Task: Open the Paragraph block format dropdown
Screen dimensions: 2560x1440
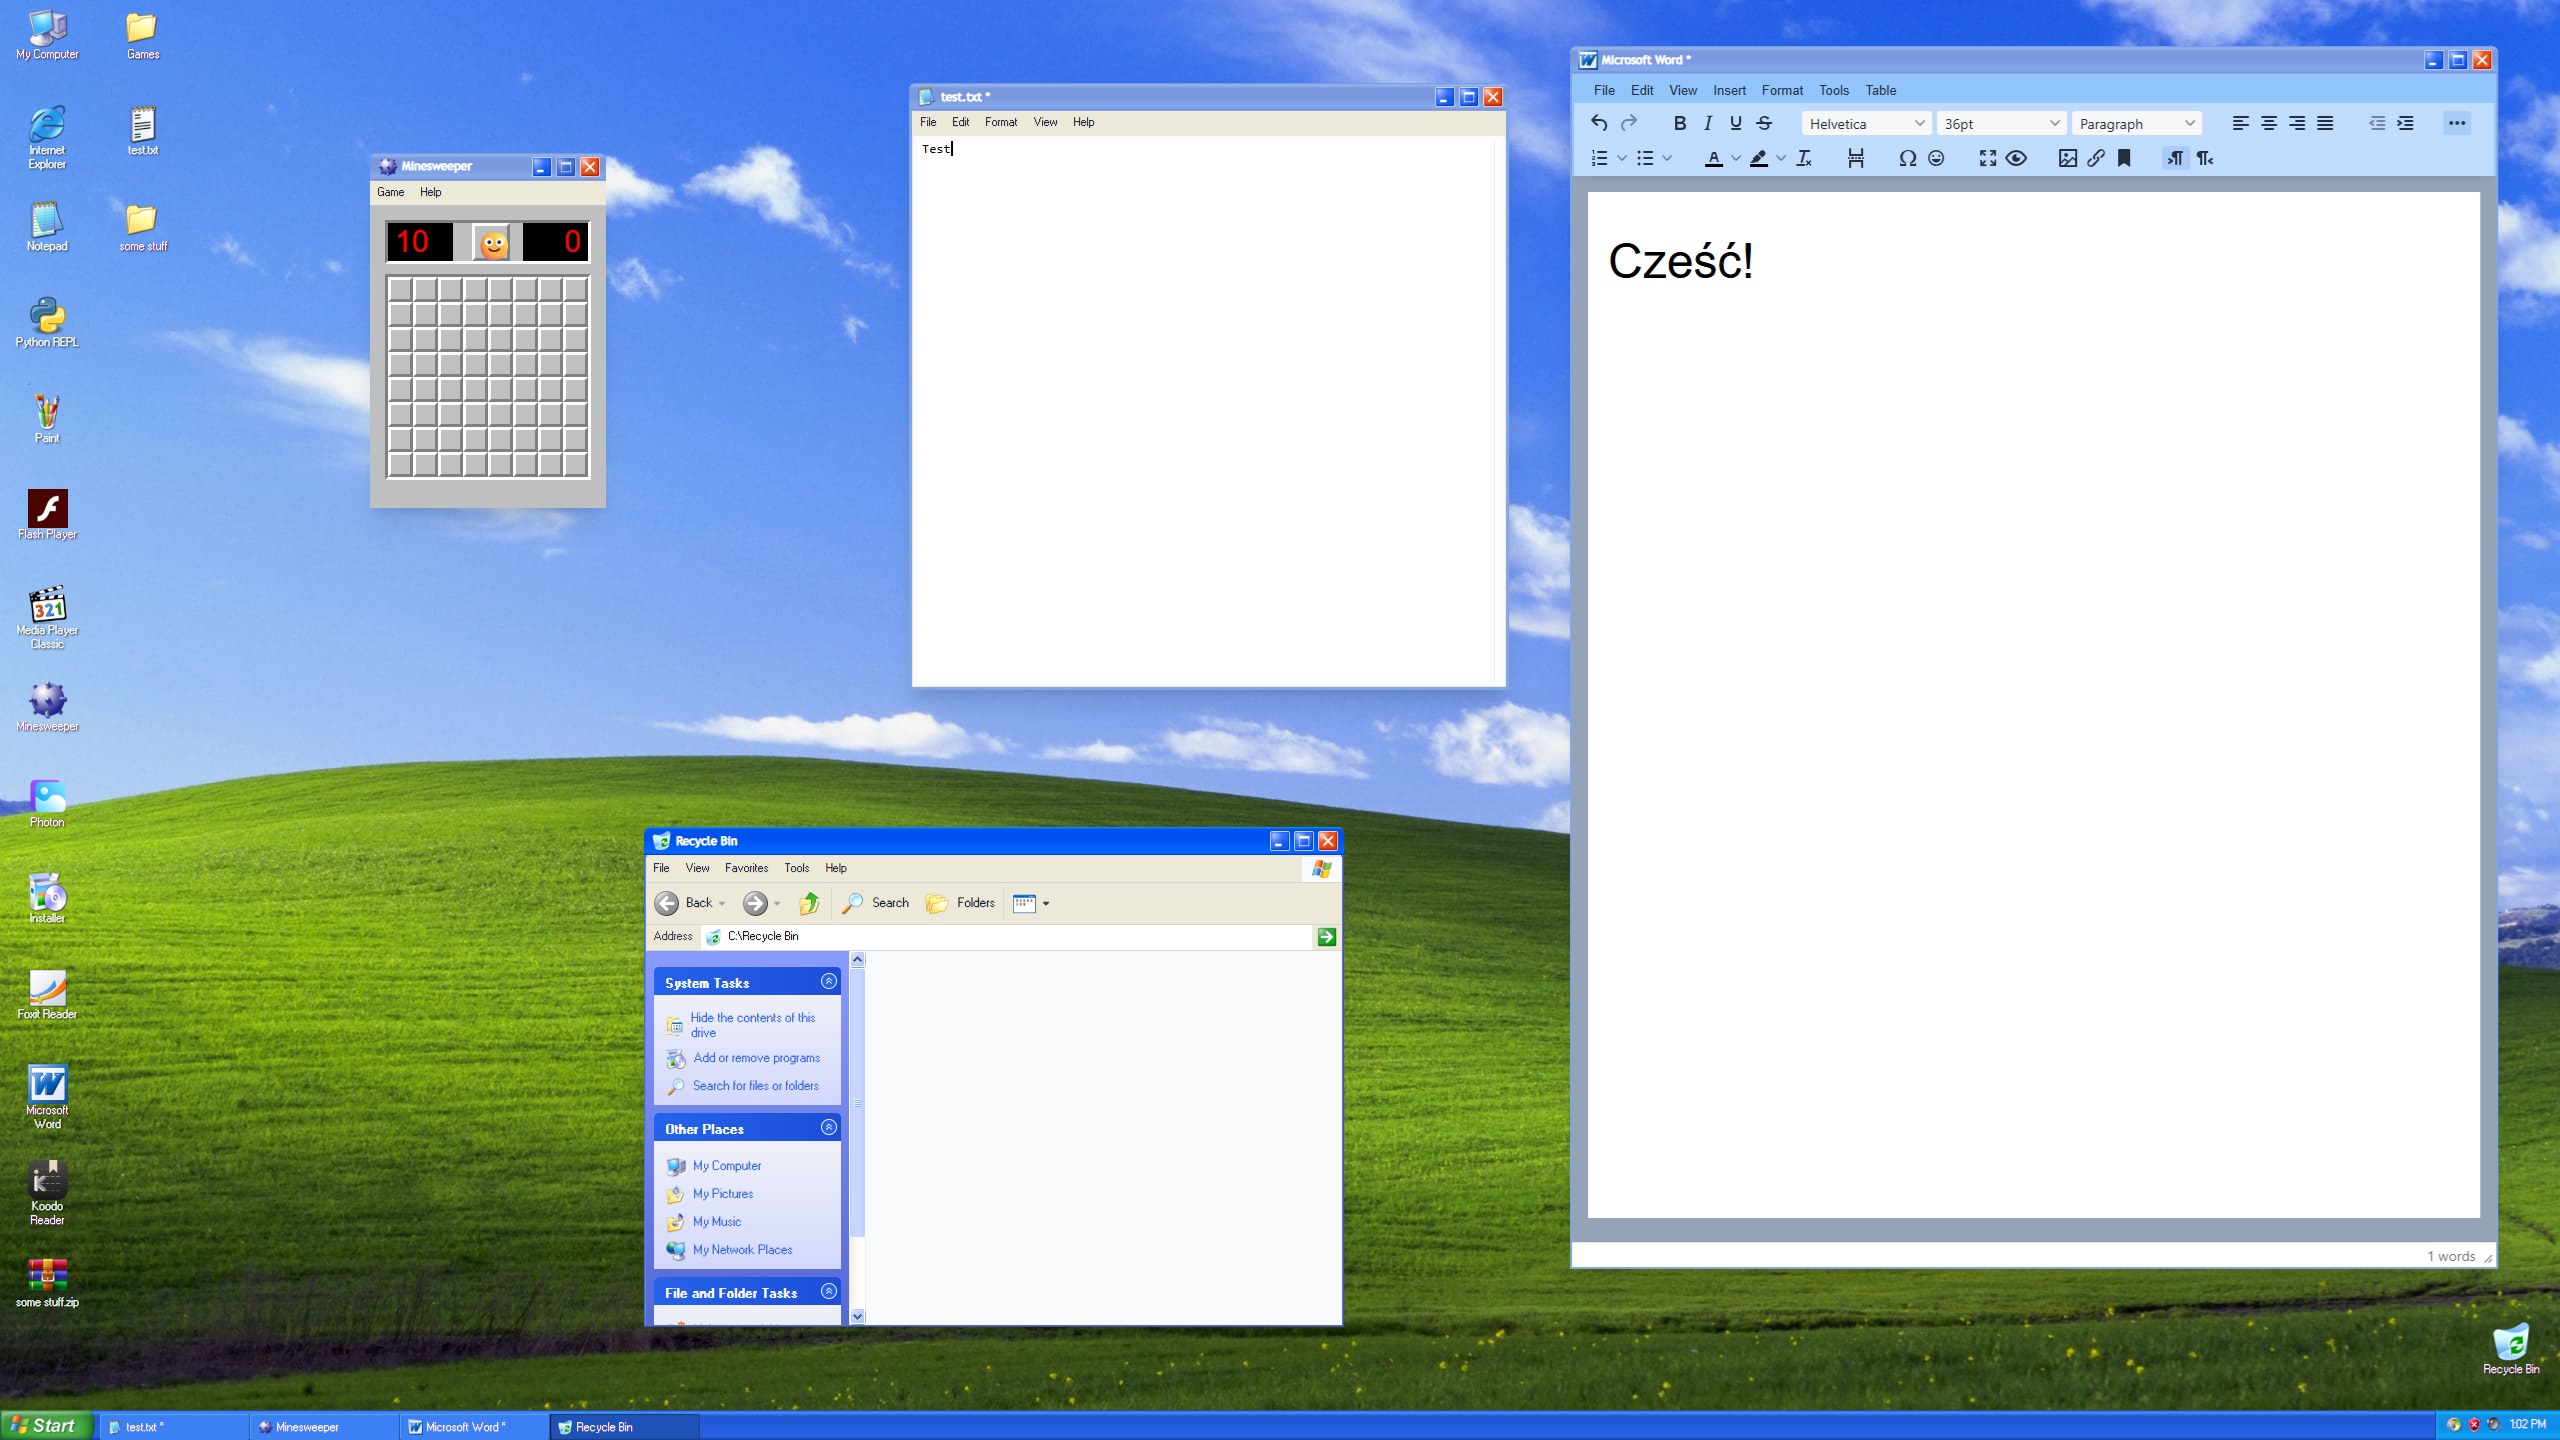Action: coord(2136,124)
